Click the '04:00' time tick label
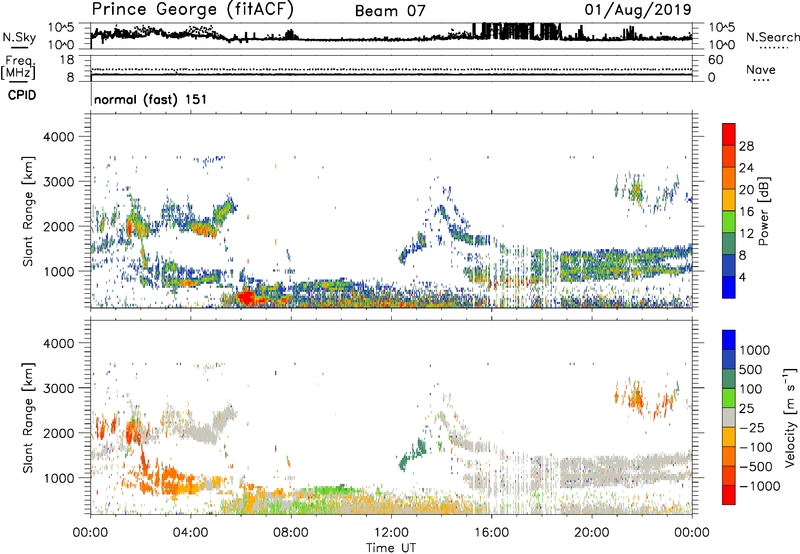 coord(191,533)
